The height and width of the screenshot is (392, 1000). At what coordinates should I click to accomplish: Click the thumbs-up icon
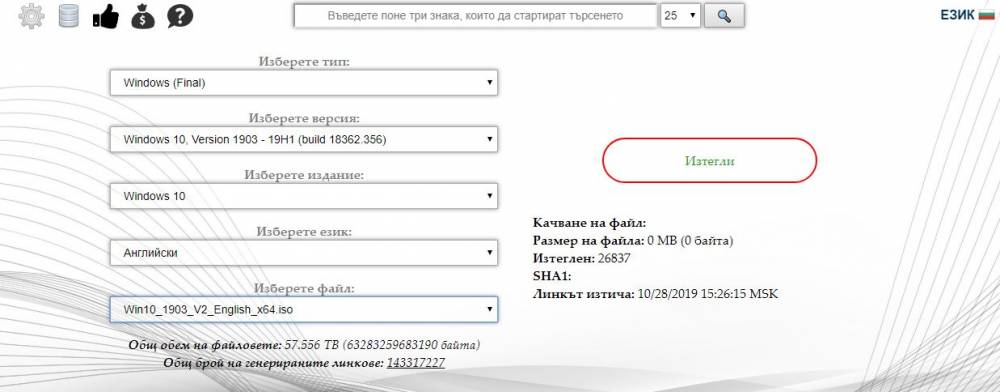pyautogui.click(x=106, y=16)
